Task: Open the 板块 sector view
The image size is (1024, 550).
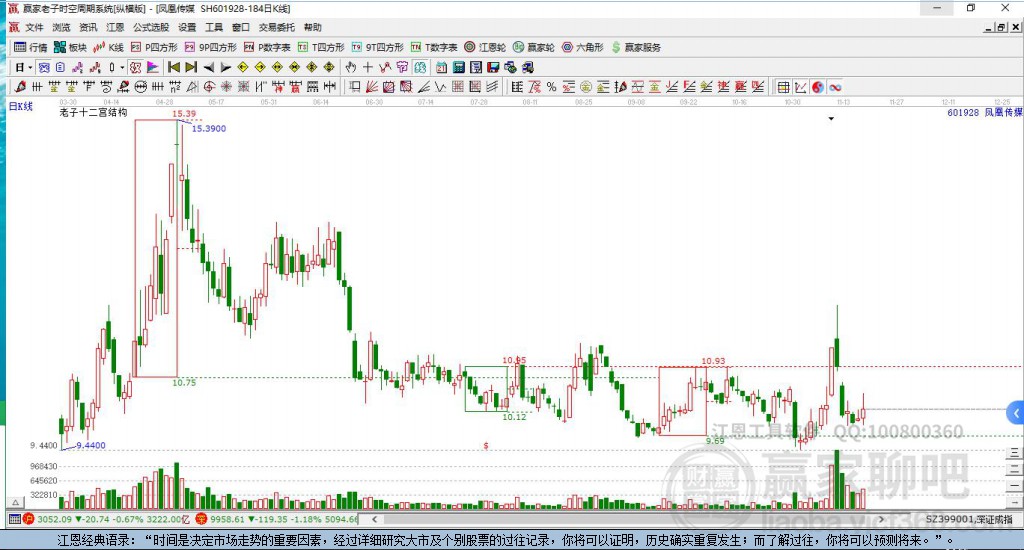Action: point(70,47)
